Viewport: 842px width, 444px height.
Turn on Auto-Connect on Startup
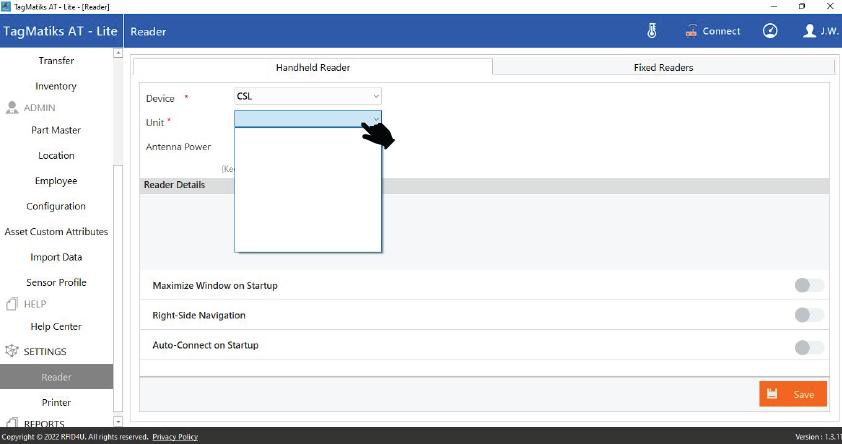click(x=809, y=347)
